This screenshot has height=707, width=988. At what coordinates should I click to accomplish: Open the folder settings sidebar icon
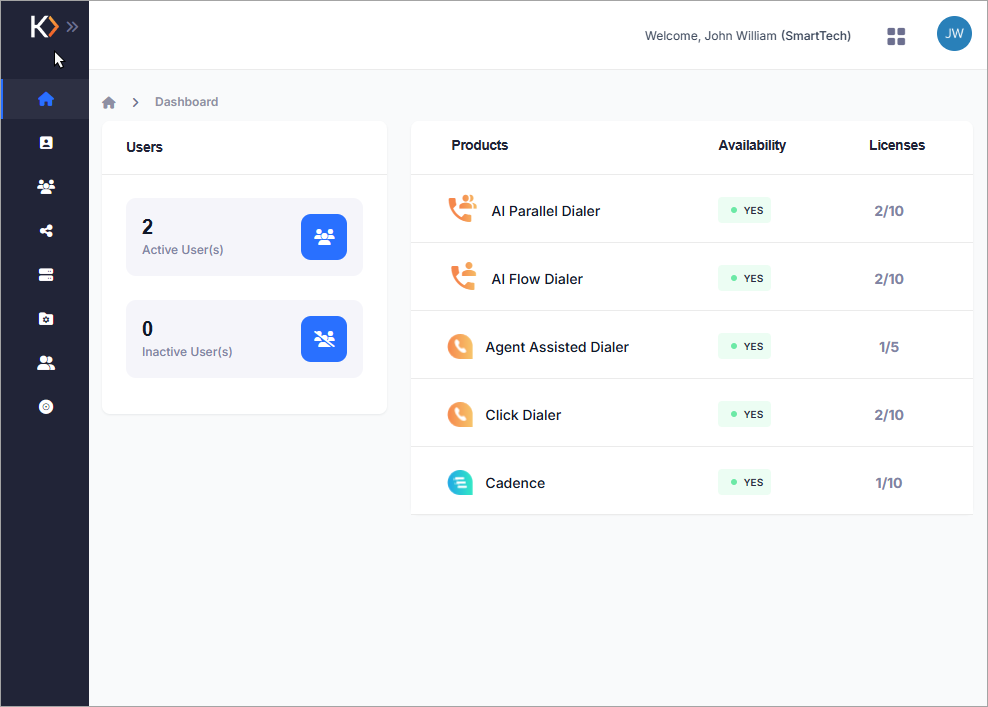(45, 319)
